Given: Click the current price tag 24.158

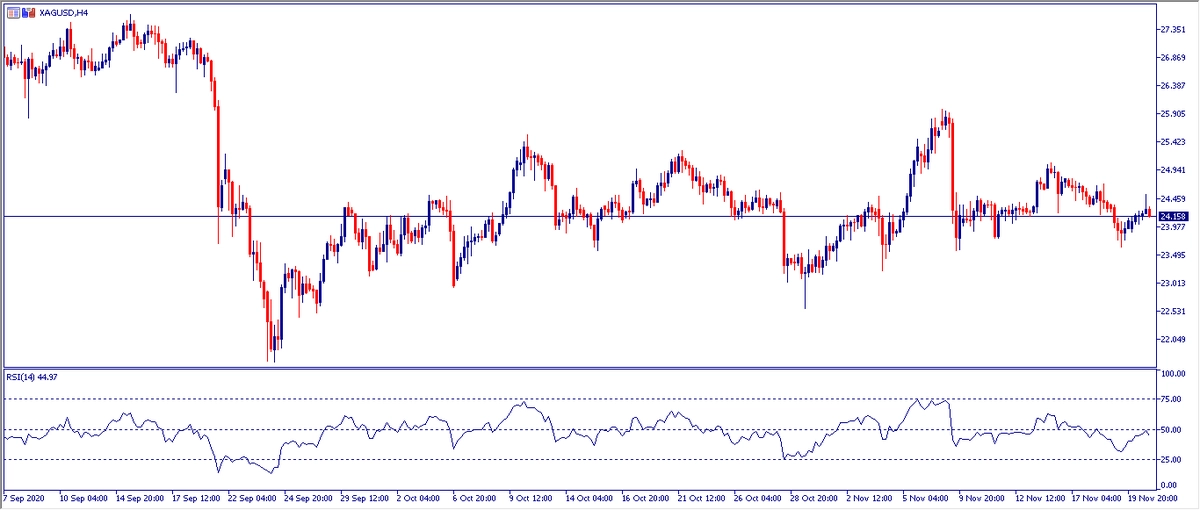Looking at the screenshot, I should point(1172,216).
